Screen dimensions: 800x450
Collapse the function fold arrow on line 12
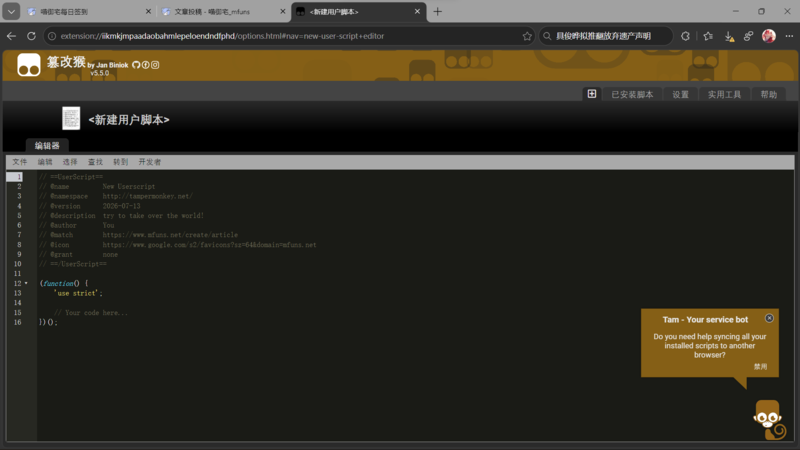point(26,283)
